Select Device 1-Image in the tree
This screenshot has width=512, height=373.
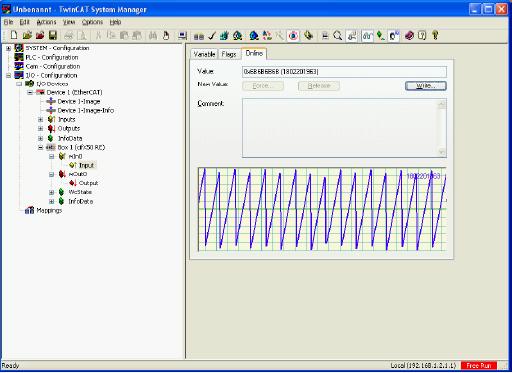pos(79,101)
